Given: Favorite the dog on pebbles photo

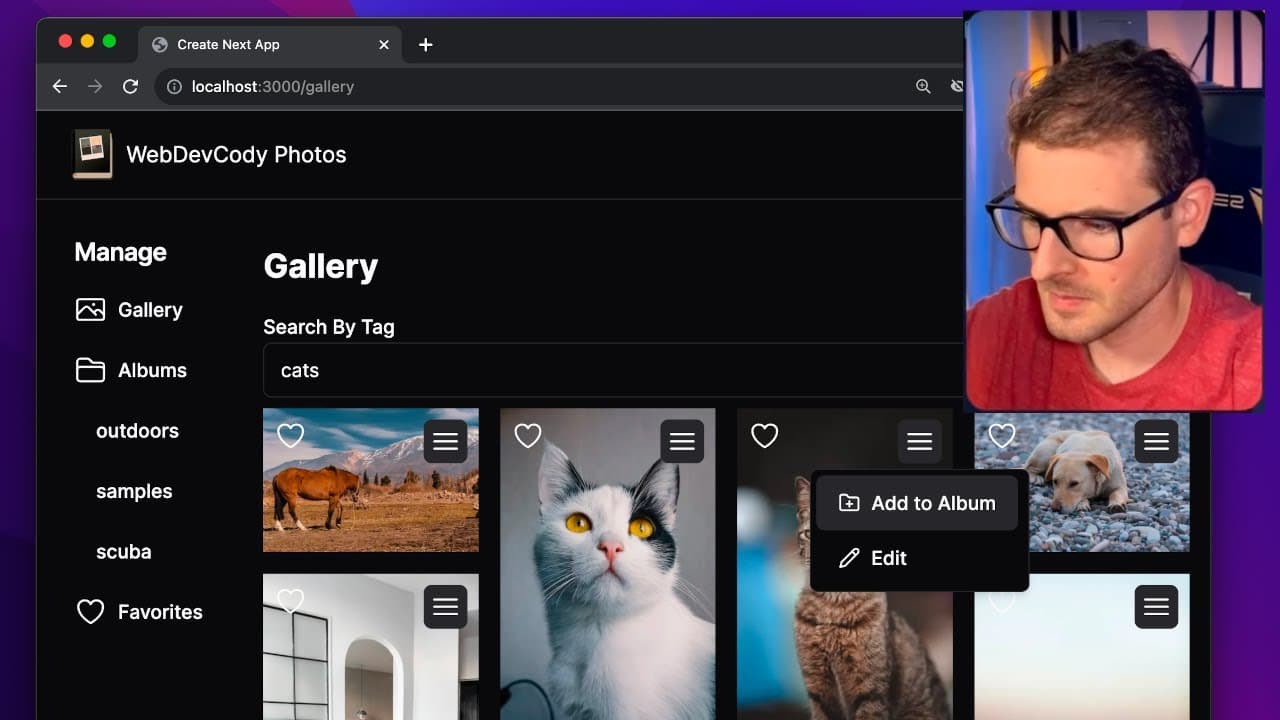Looking at the screenshot, I should coord(1001,435).
